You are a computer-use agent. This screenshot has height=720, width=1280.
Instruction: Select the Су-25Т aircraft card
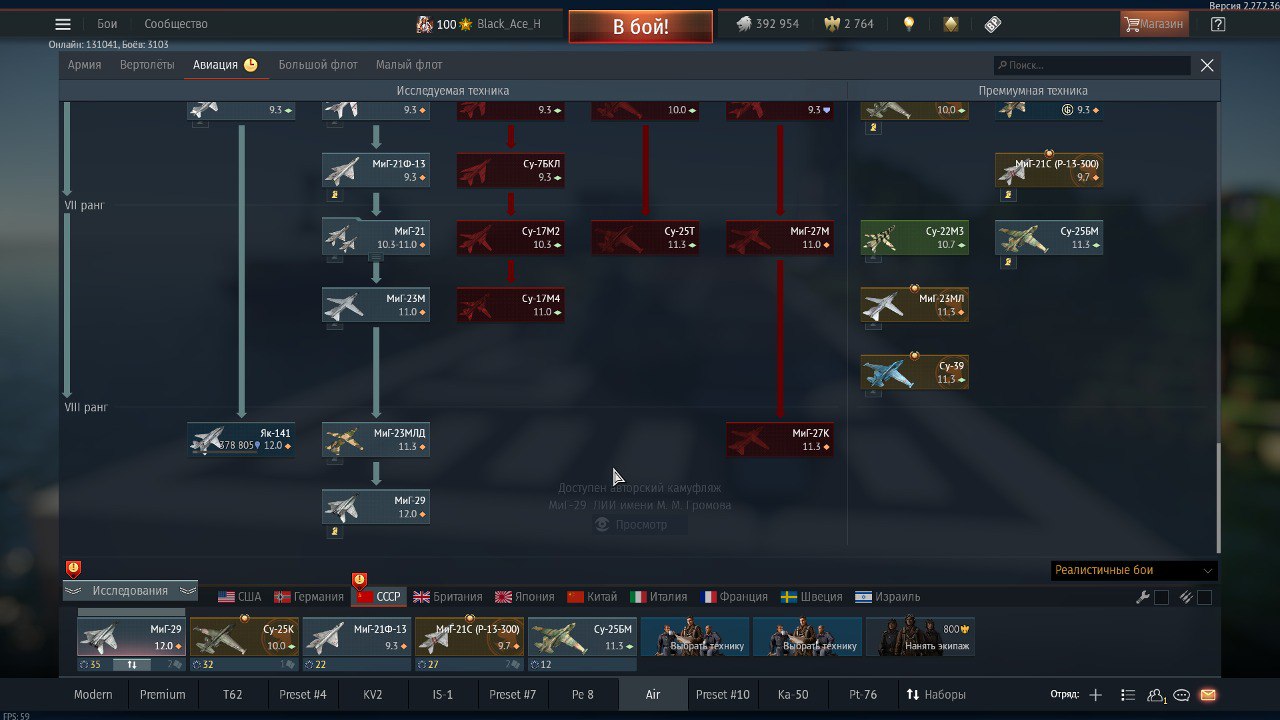tap(645, 237)
